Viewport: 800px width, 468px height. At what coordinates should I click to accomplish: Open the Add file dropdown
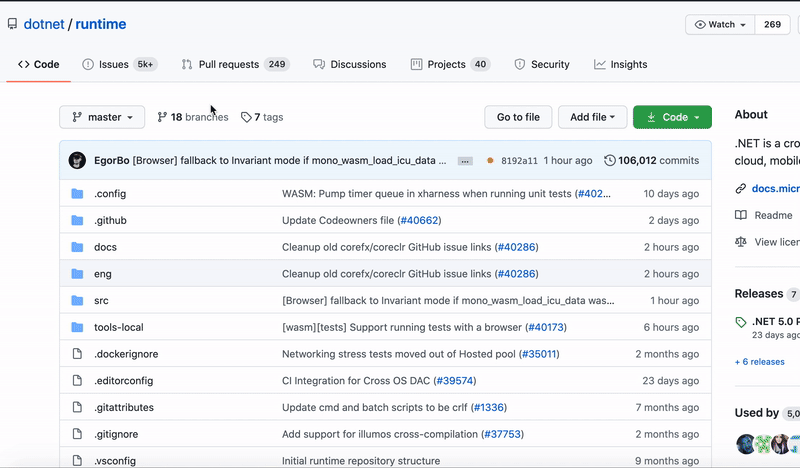click(592, 117)
